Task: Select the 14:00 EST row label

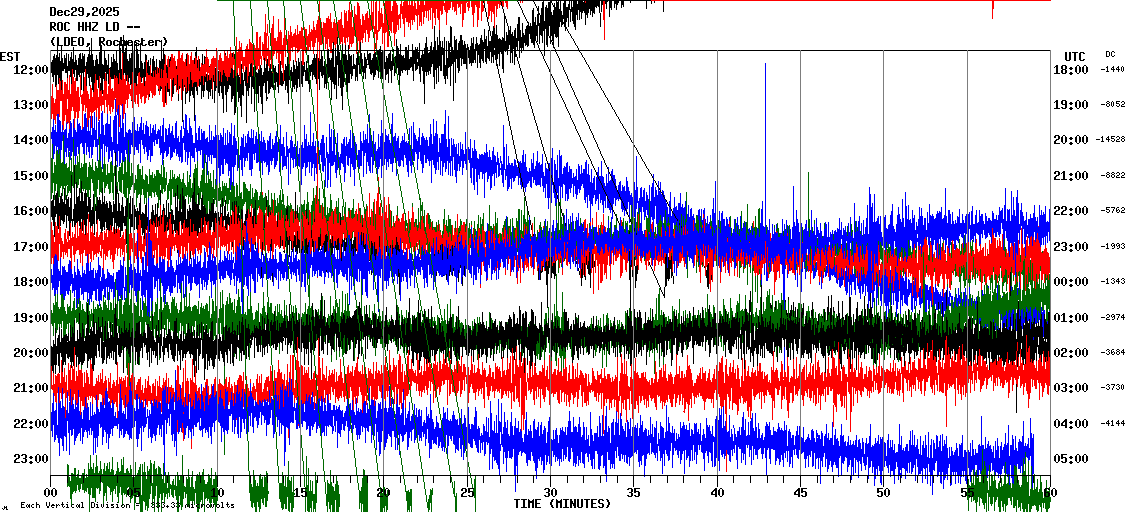Action: point(31,141)
